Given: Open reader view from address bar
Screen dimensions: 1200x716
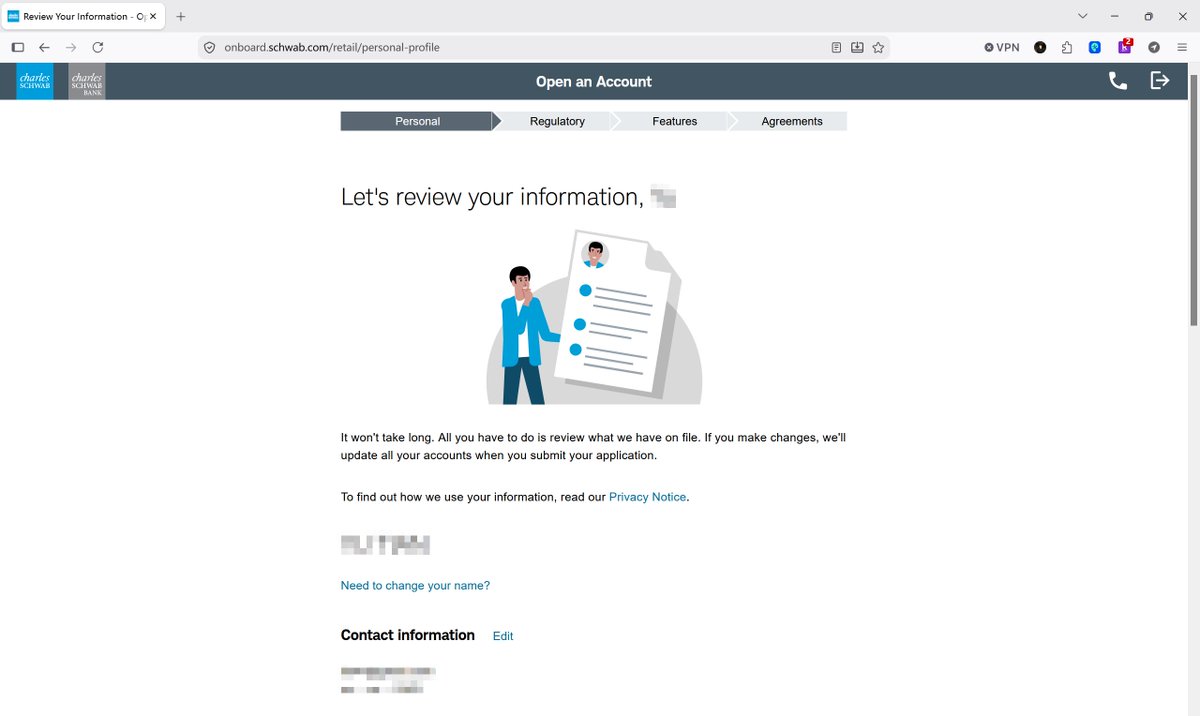Looking at the screenshot, I should (836, 47).
